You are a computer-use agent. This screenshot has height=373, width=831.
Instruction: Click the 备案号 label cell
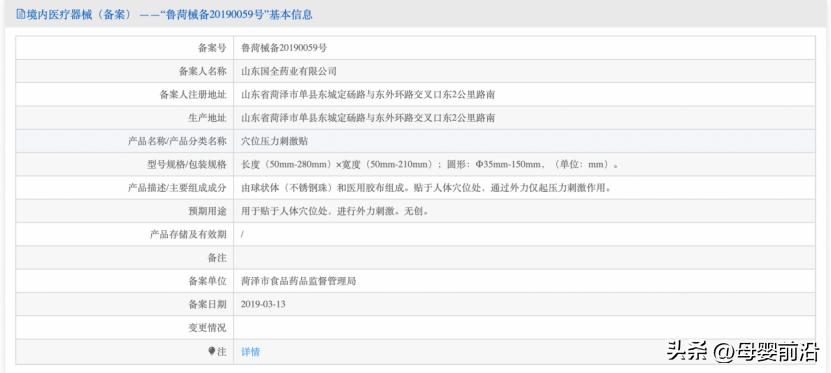click(212, 48)
